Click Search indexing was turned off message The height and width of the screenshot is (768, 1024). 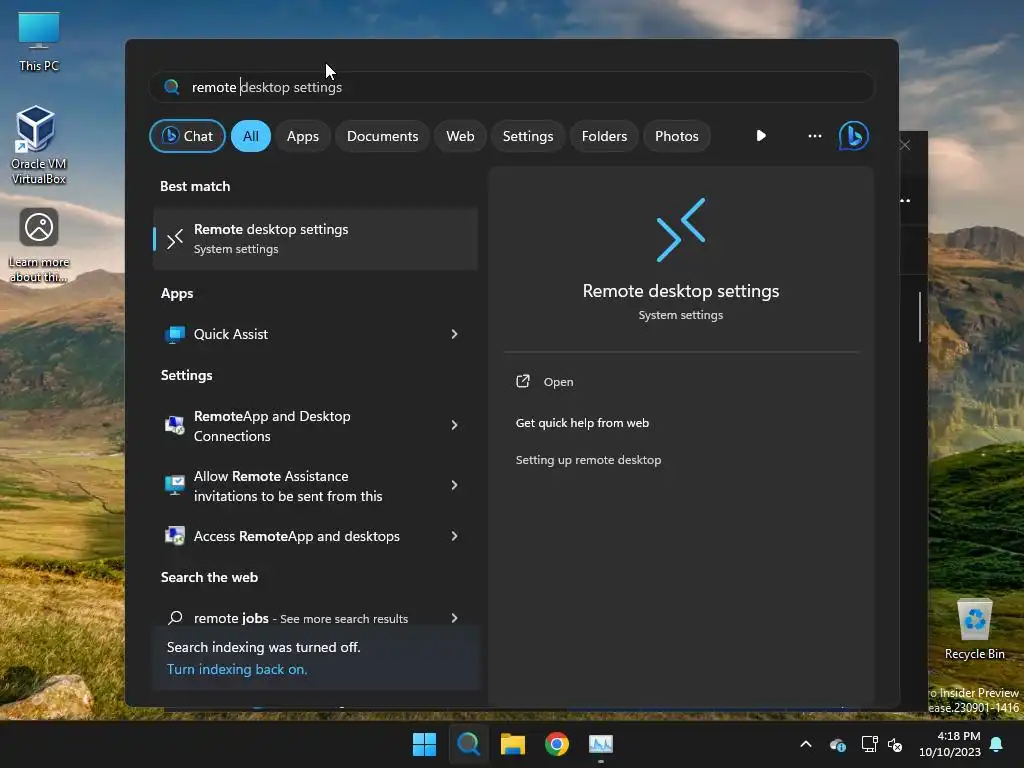pyautogui.click(x=264, y=647)
